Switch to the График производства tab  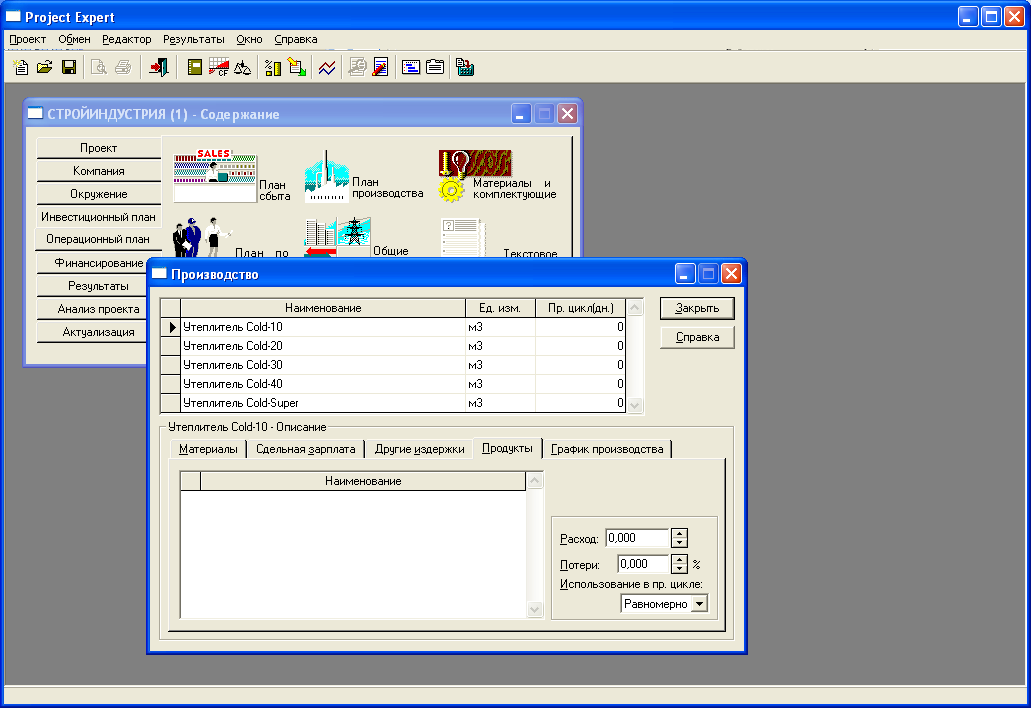(607, 449)
